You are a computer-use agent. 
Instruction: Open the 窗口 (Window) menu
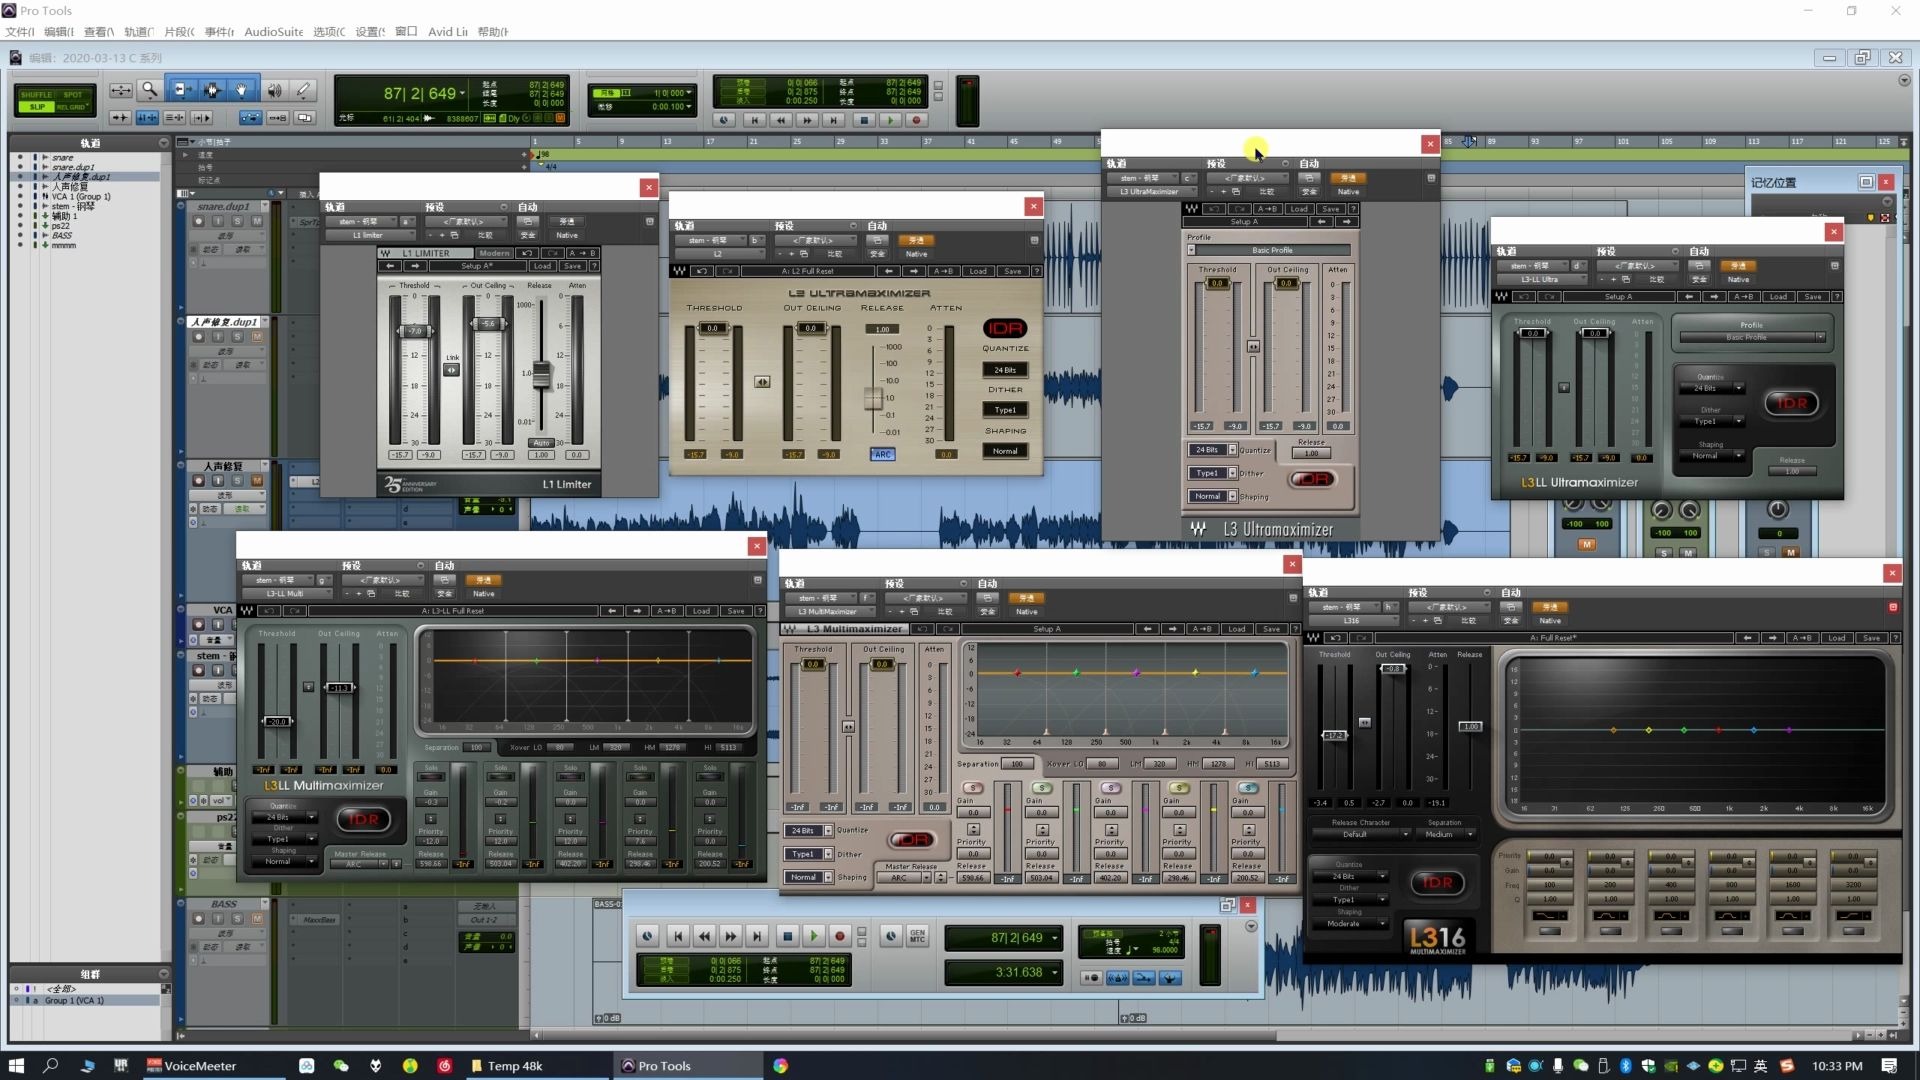(x=405, y=31)
